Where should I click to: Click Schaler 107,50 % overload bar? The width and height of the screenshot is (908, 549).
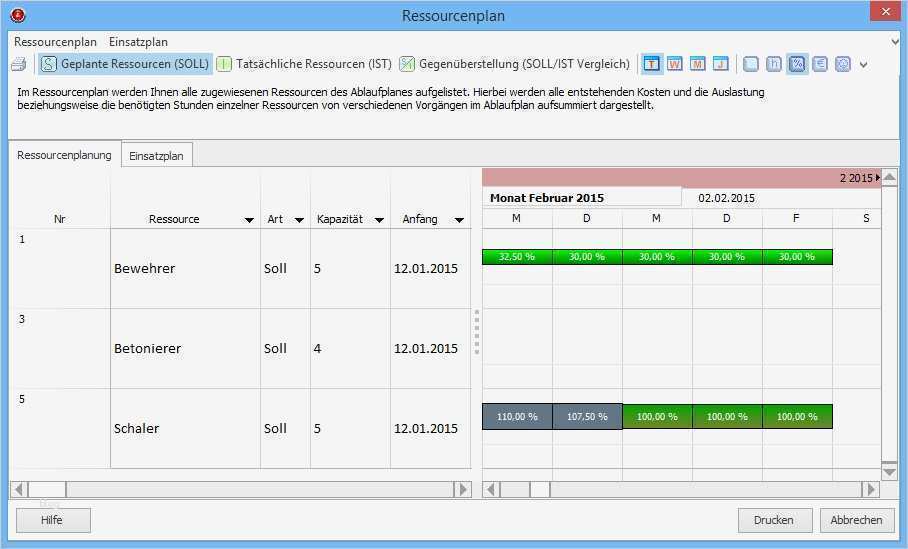pyautogui.click(x=587, y=416)
